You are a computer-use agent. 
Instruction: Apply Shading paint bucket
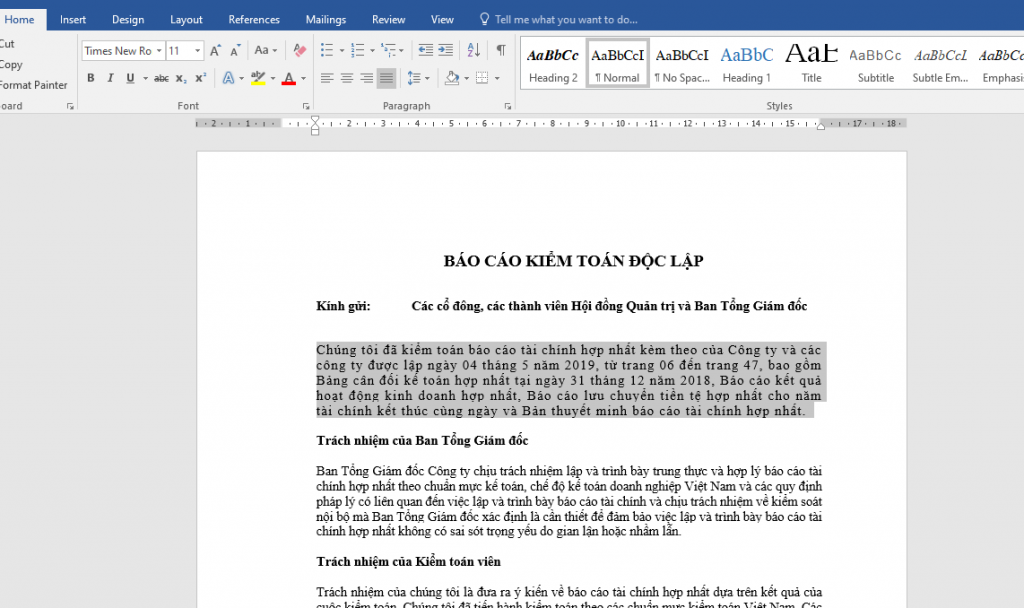tap(452, 78)
